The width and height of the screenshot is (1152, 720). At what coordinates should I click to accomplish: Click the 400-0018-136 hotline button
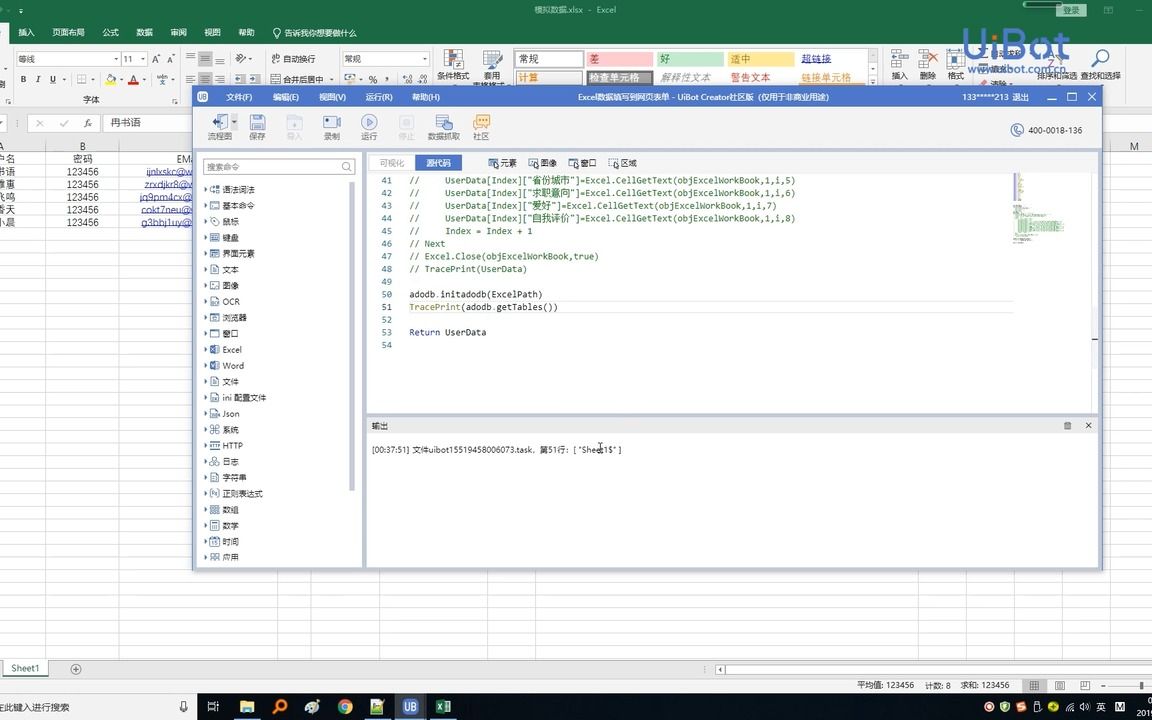(1043, 129)
